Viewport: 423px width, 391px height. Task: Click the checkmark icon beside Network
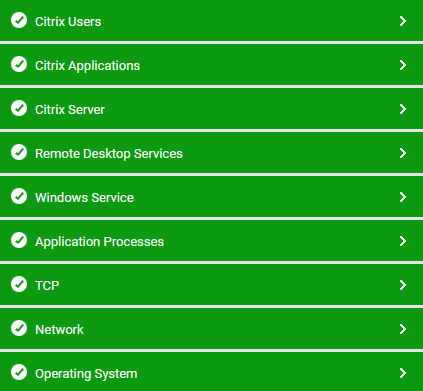[19, 328]
